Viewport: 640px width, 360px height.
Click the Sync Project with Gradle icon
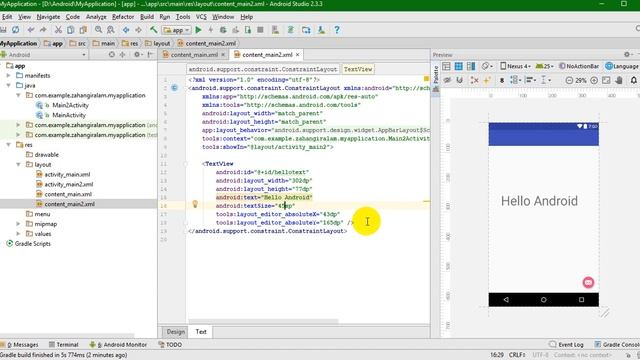pos(291,30)
